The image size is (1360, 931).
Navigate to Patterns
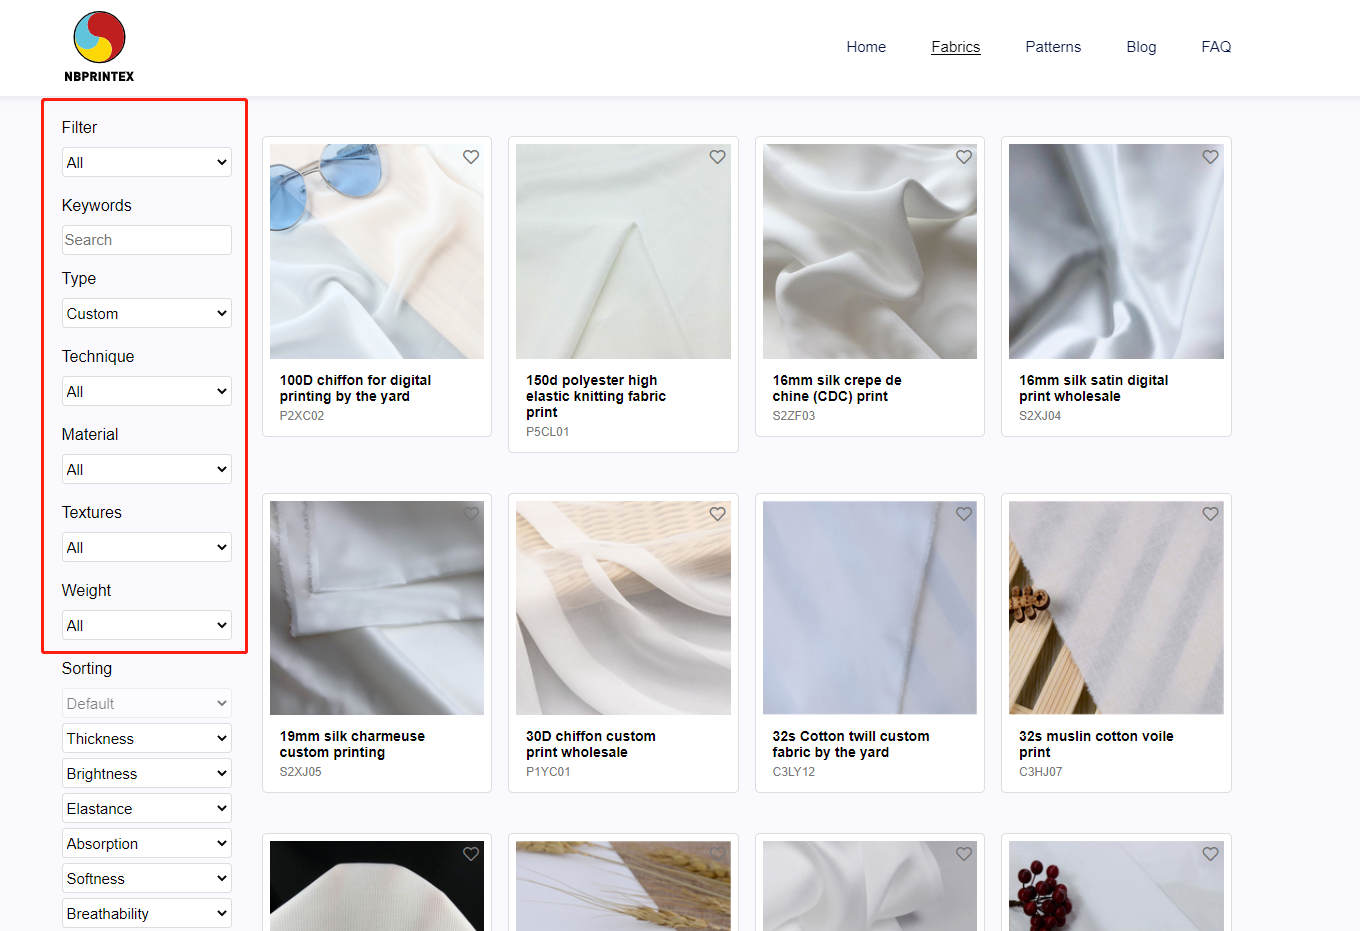pyautogui.click(x=1053, y=47)
